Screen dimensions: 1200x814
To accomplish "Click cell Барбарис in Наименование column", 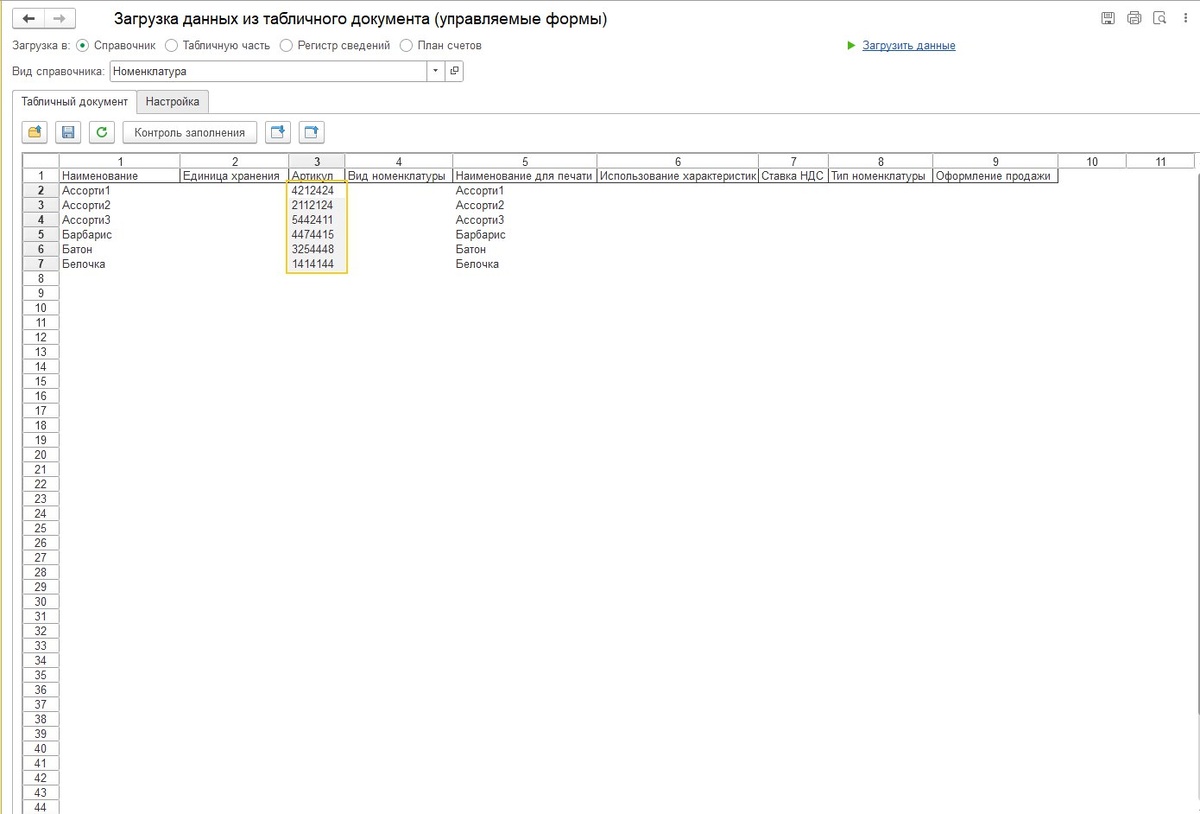I will pos(120,235).
